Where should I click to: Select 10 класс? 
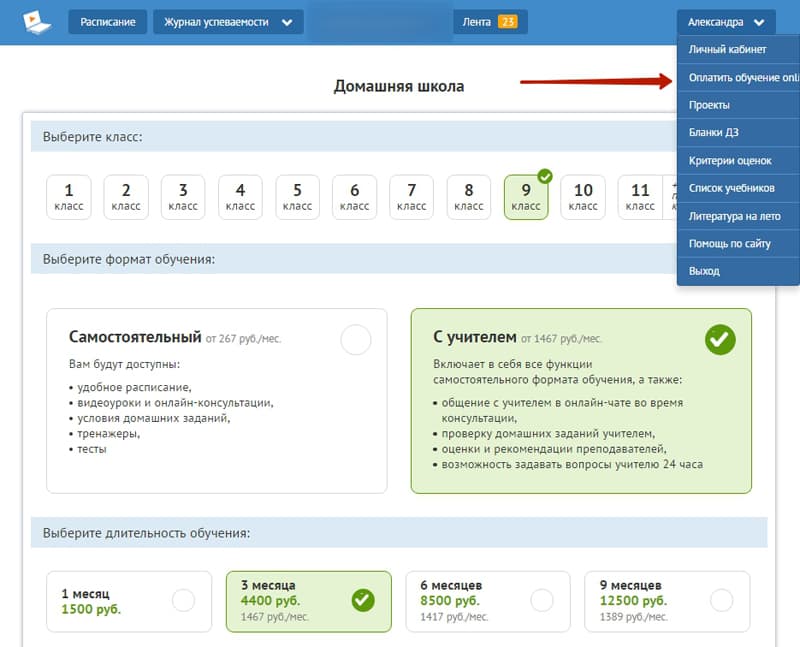tap(583, 197)
